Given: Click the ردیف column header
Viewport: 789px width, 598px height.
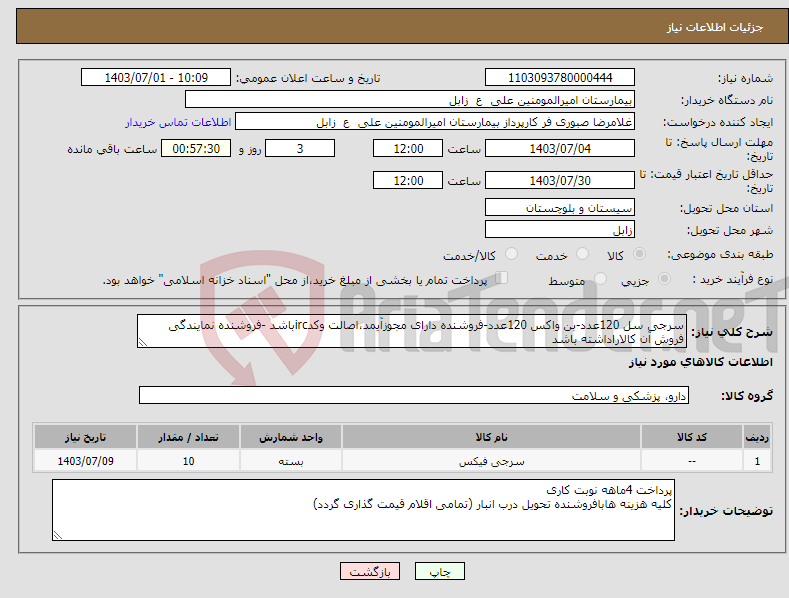Looking at the screenshot, I should coord(757,437).
